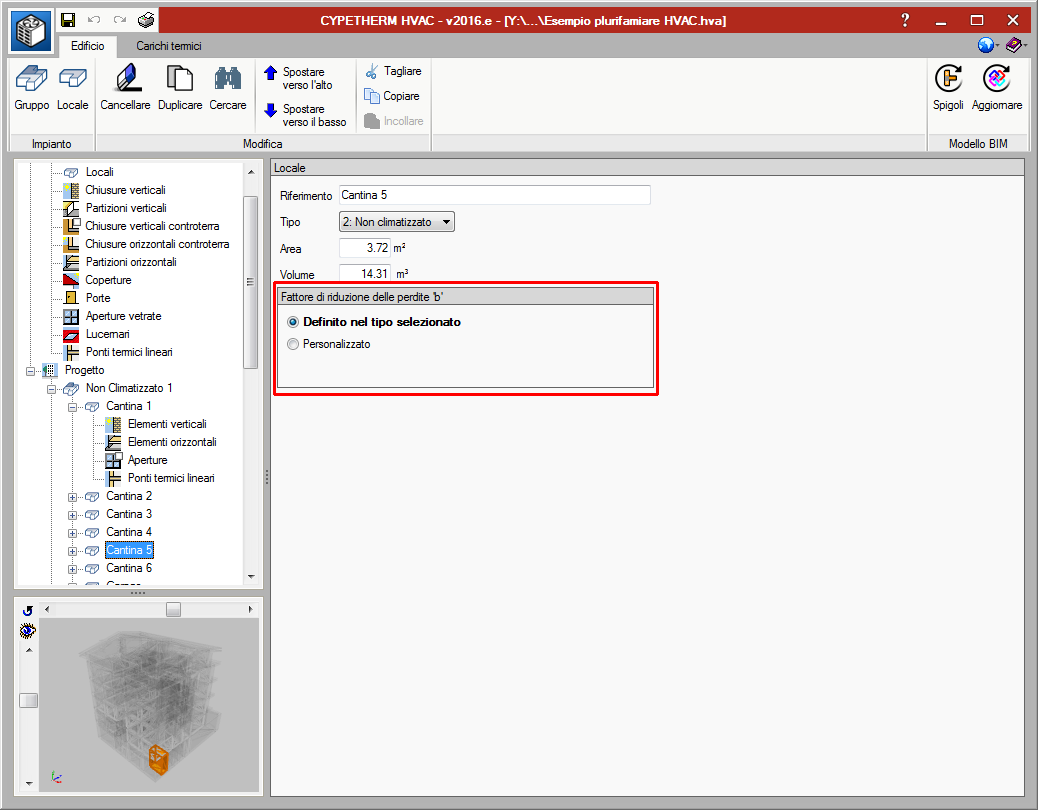1038x810 pixels.
Task: Expand the Cantina 4 node
Action: (x=72, y=533)
